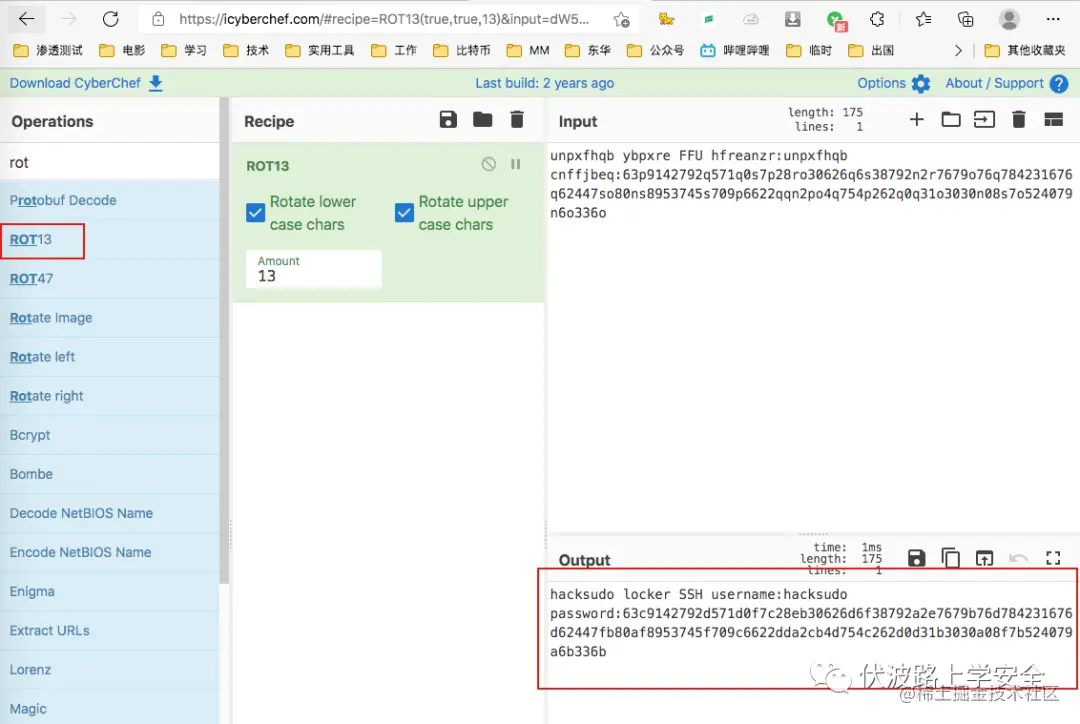This screenshot has width=1080, height=724.
Task: Open the 比特币 bookmarks folder
Action: point(462,50)
